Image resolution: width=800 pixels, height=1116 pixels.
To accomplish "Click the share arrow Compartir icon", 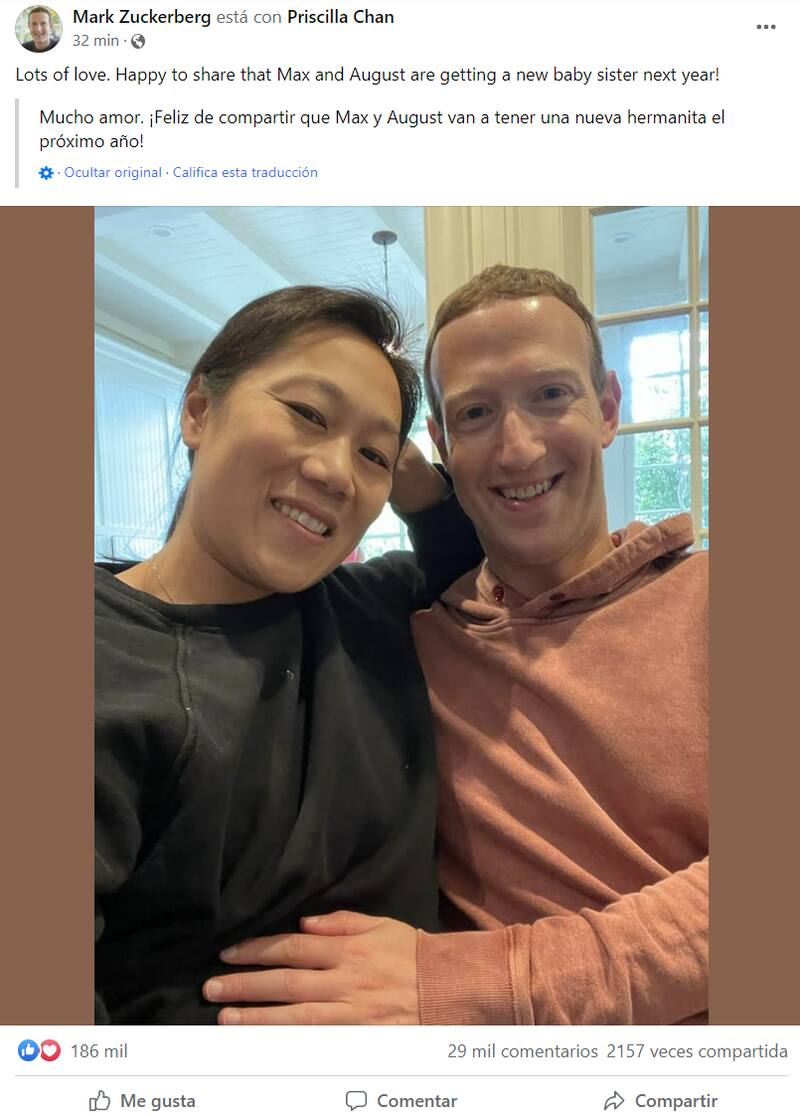I will (x=614, y=1101).
